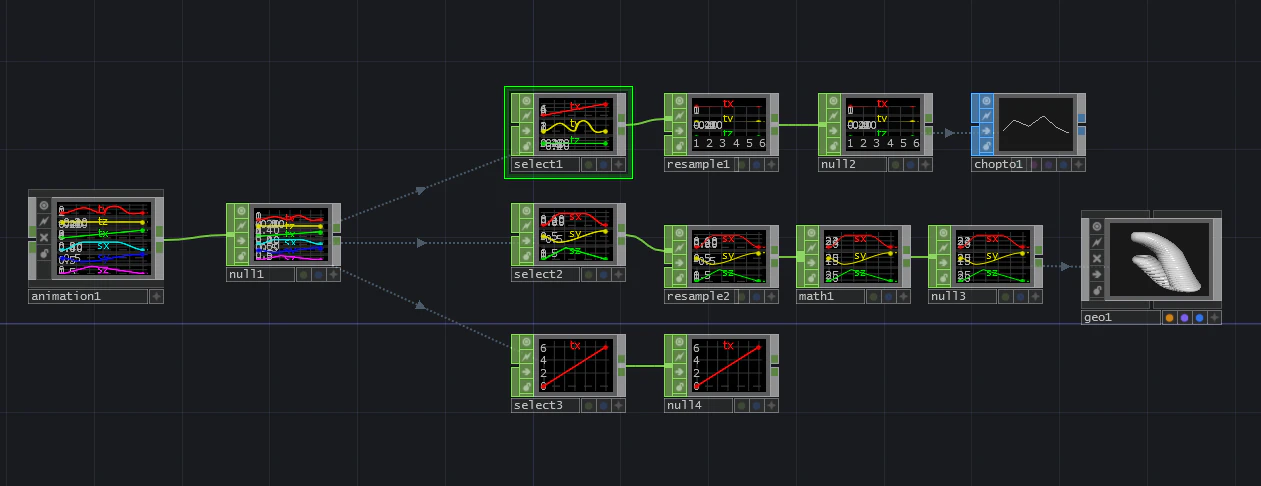Toggle the X cooking flag on geo1

coord(1096,259)
